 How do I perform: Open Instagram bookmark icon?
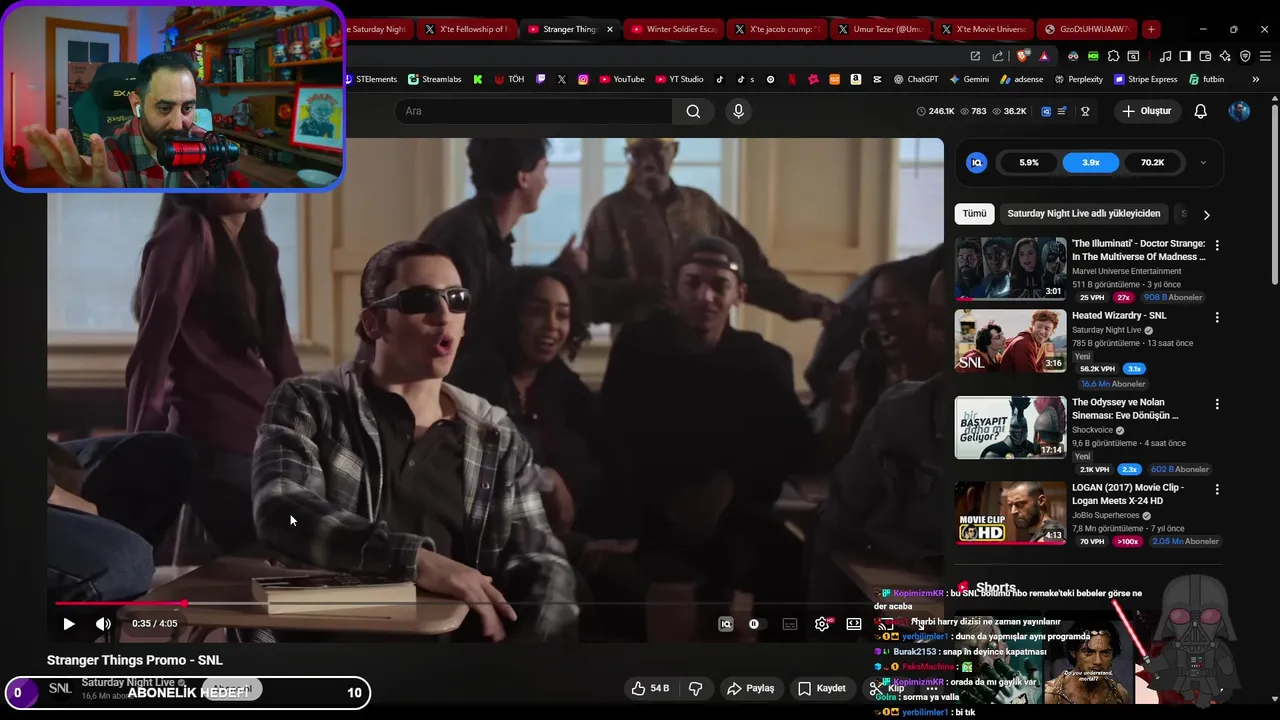[x=583, y=79]
